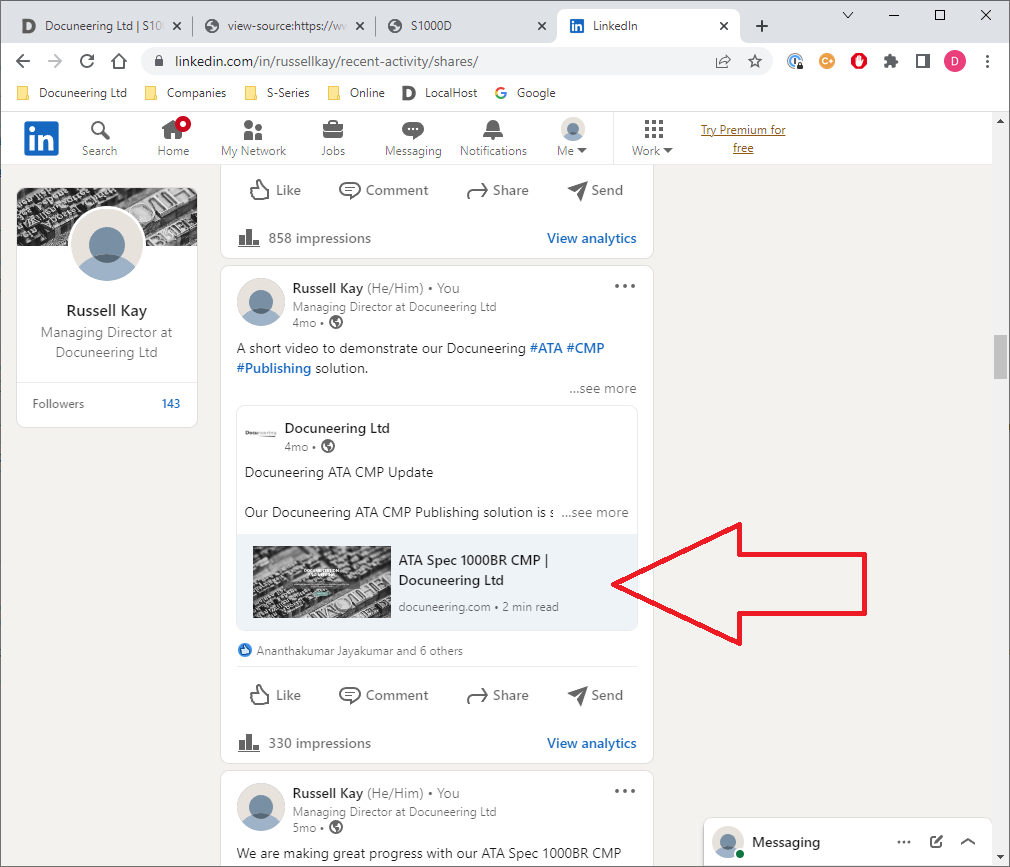
Task: Open ATA Spec 1000BR CMP article title
Action: (473, 570)
